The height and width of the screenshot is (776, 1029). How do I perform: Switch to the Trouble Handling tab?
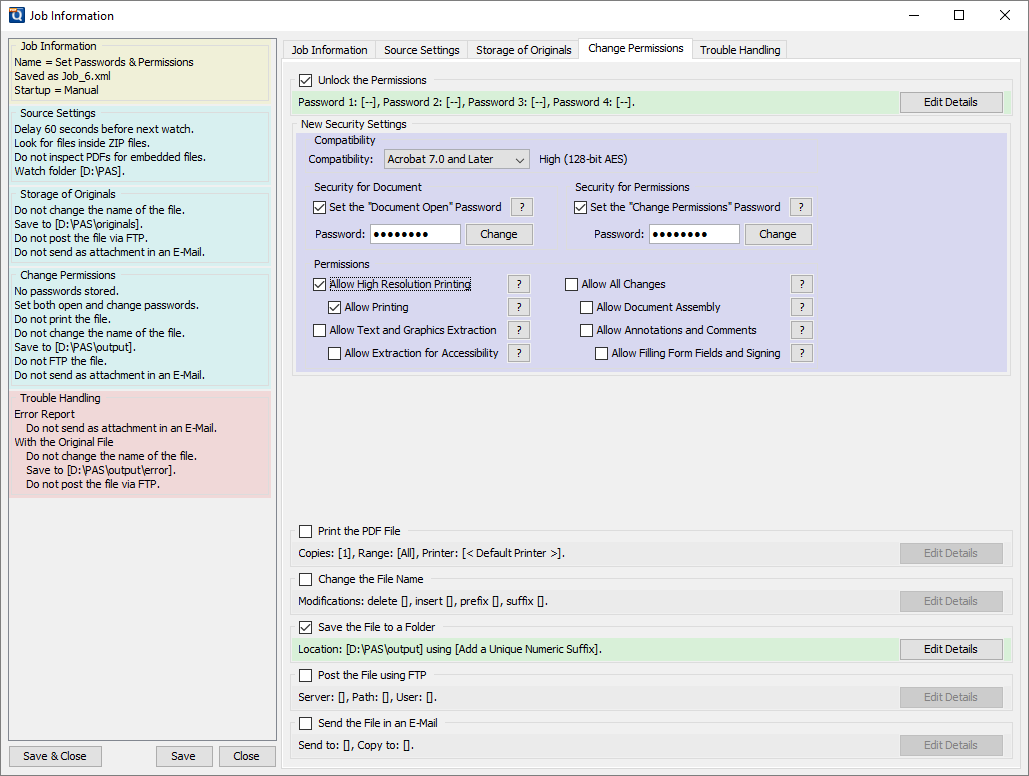click(739, 50)
